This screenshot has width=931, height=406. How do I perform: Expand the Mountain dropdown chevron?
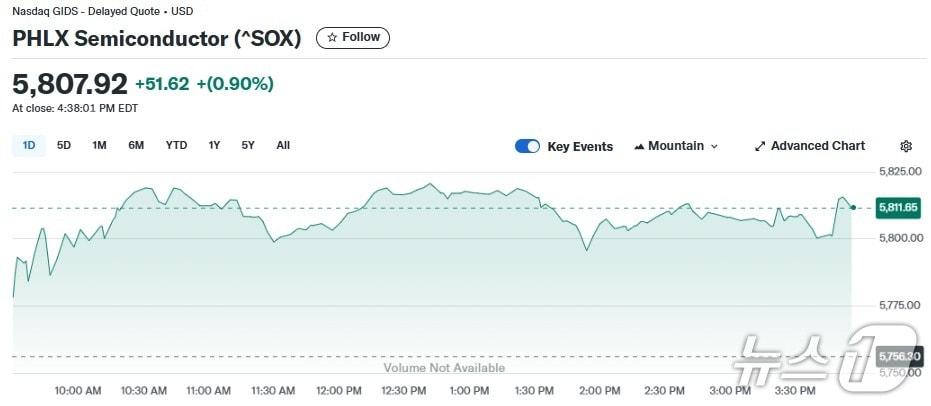click(714, 146)
